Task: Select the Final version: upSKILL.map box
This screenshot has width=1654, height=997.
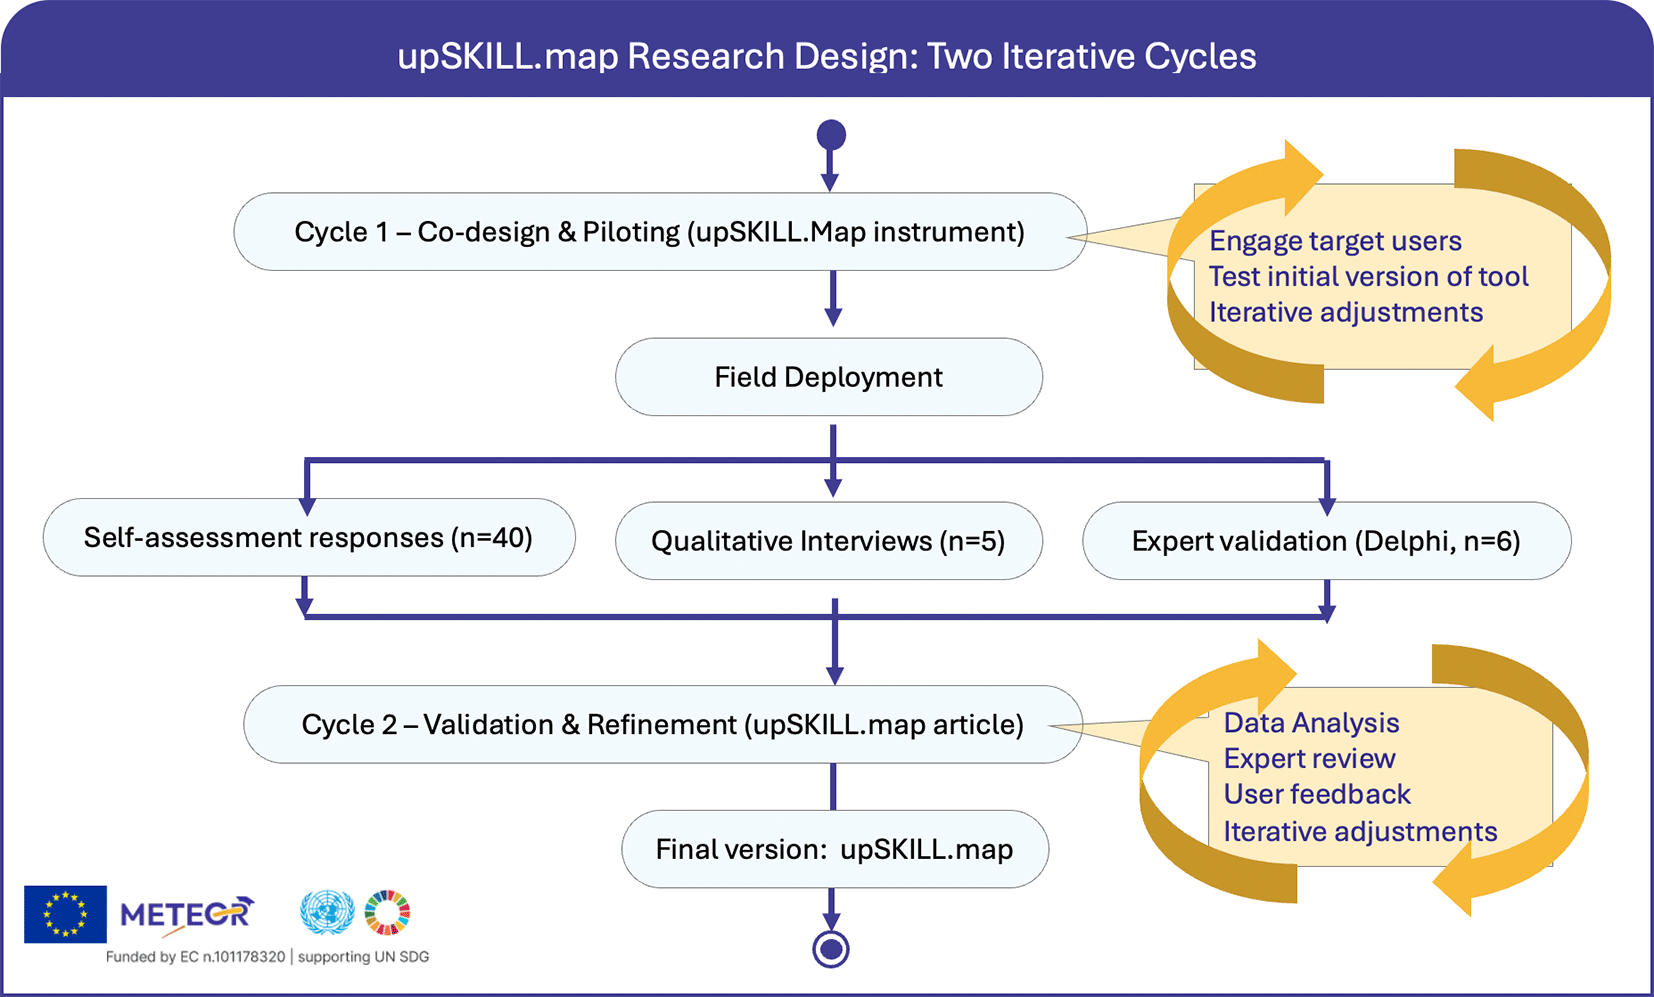Action: [x=835, y=850]
